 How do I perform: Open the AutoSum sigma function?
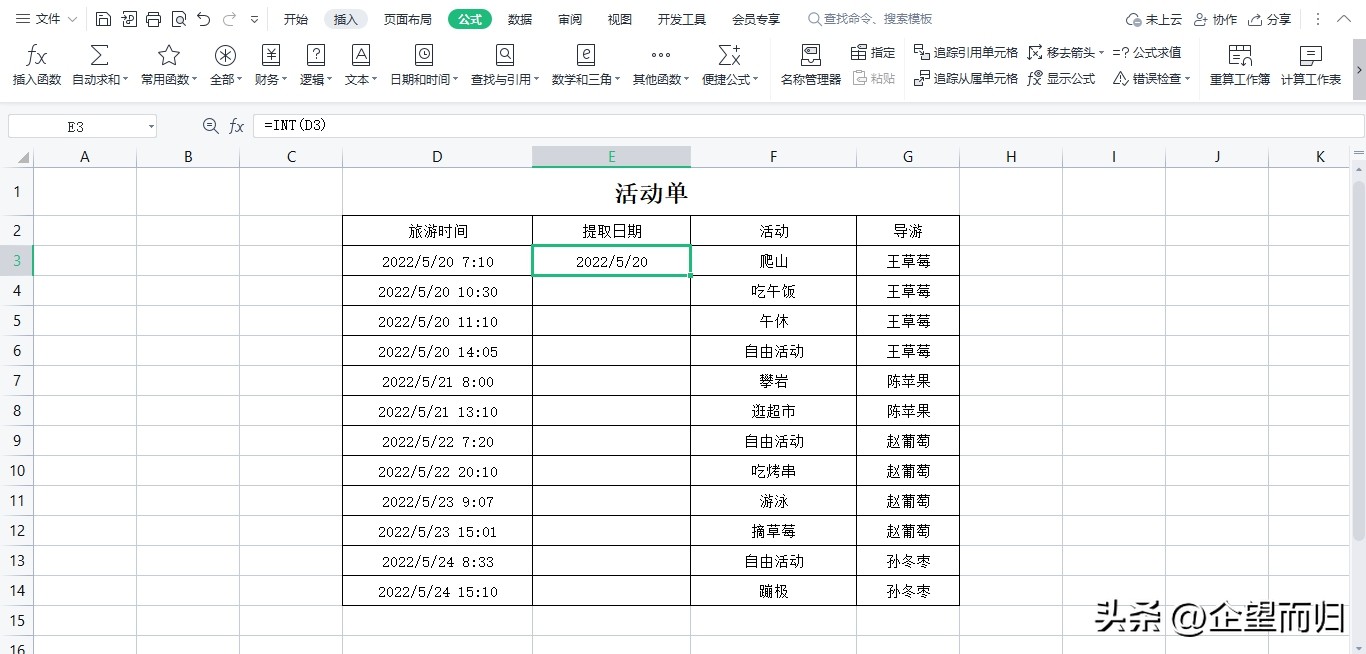pyautogui.click(x=100, y=56)
